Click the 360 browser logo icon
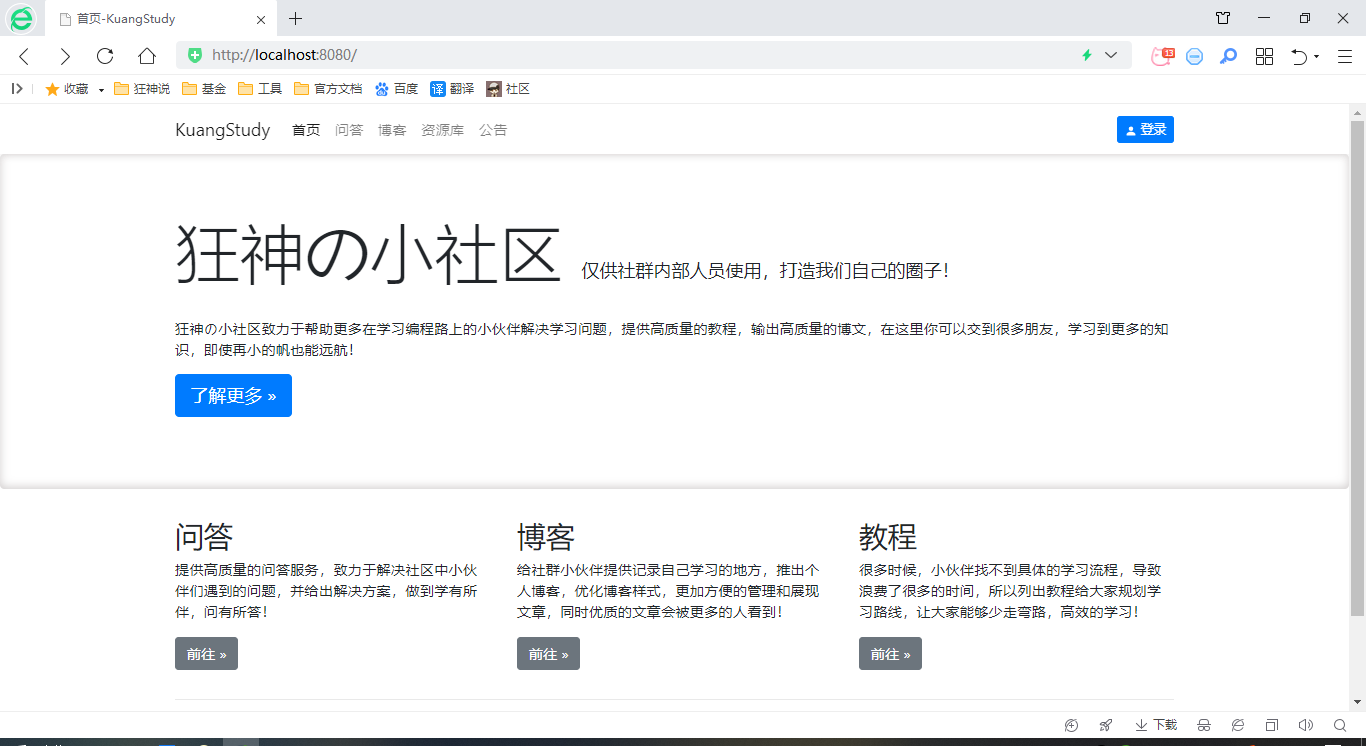This screenshot has height=746, width=1366. (21, 18)
